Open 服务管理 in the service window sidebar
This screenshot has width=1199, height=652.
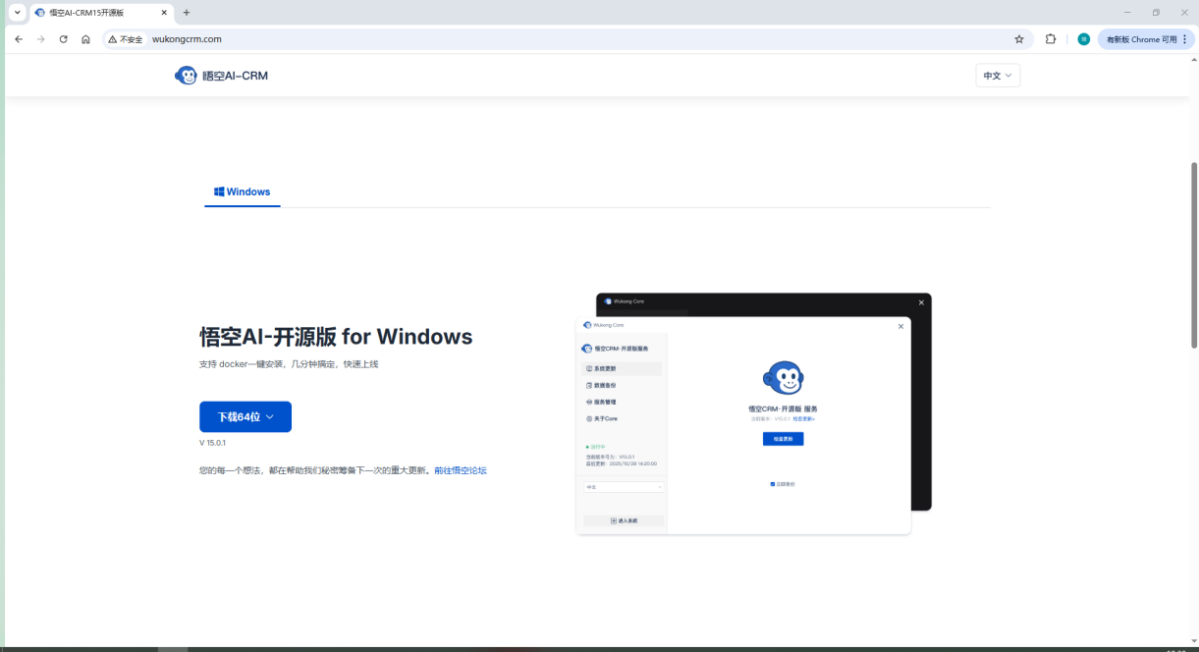pyautogui.click(x=606, y=402)
